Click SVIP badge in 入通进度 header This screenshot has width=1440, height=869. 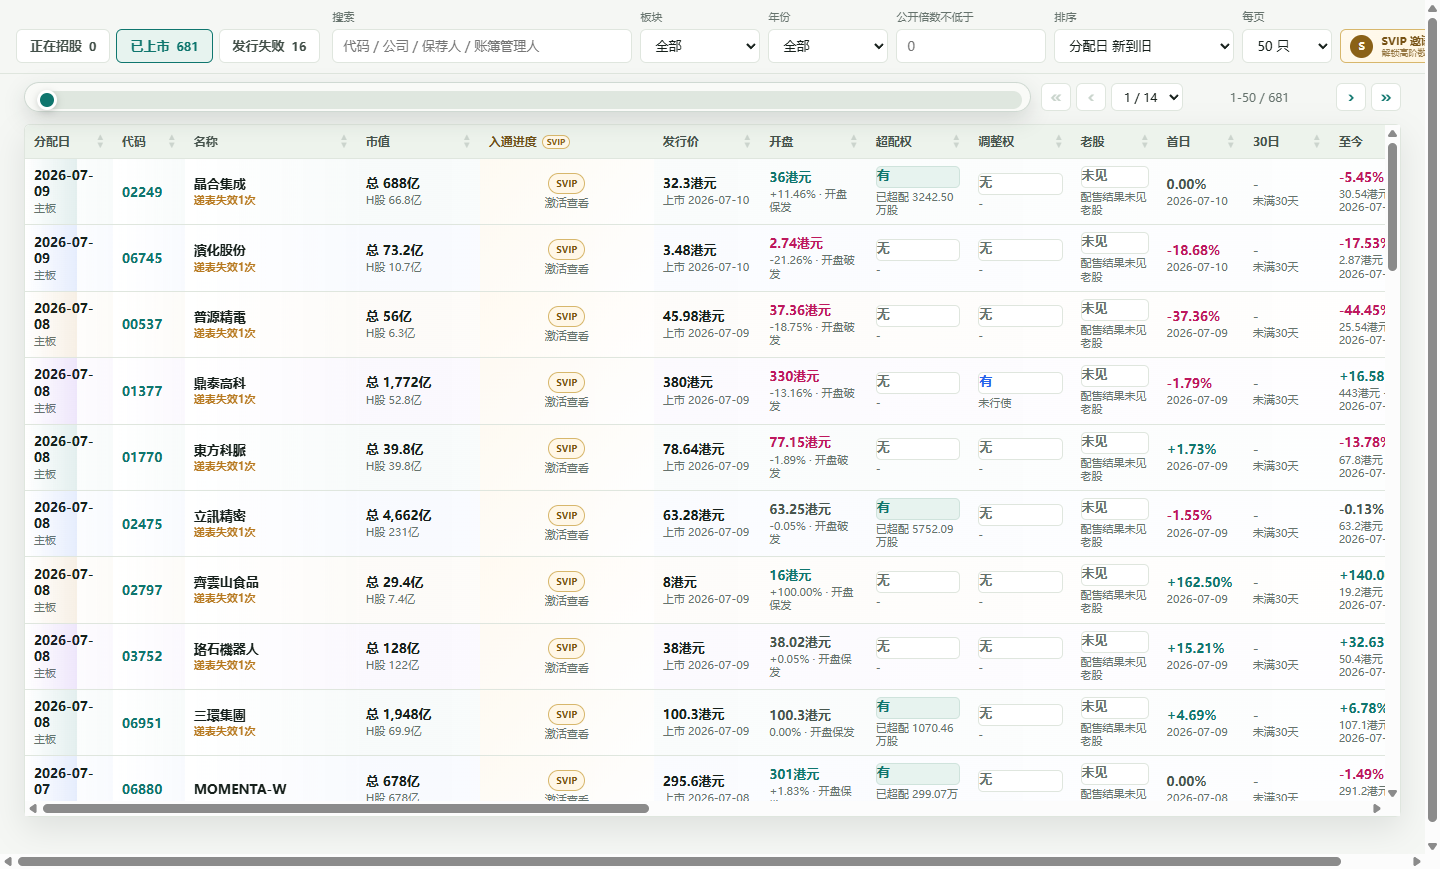[556, 142]
